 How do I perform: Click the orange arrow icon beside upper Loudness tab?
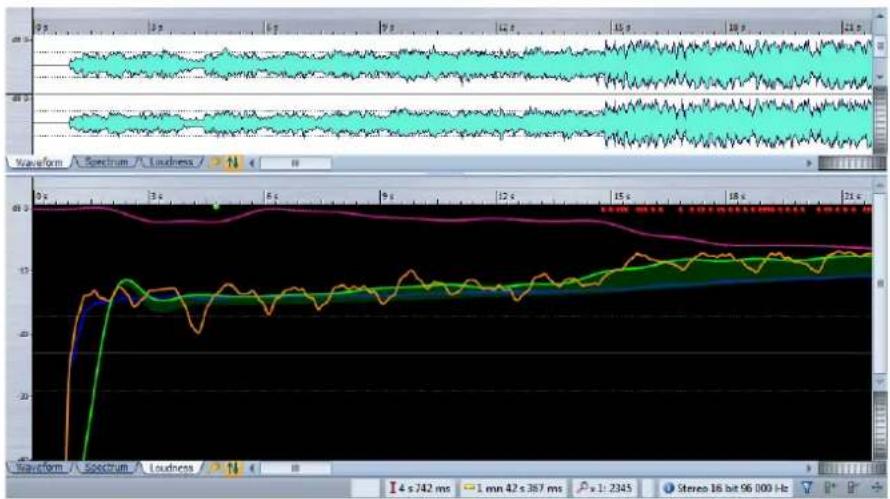215,163
